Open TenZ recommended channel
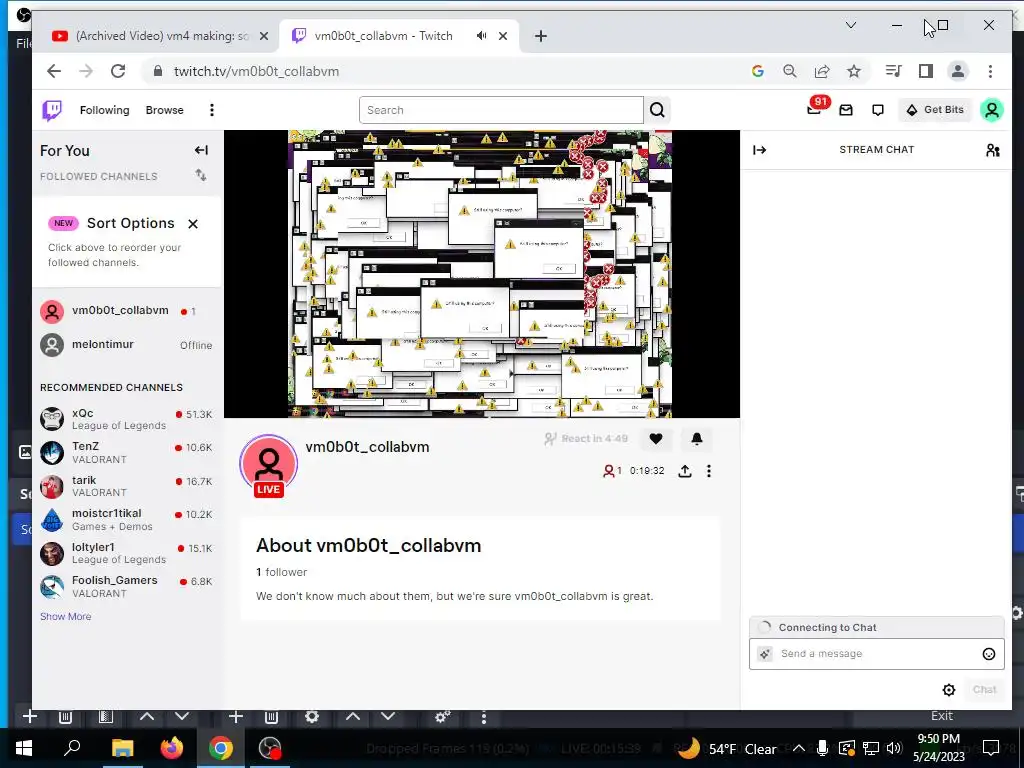This screenshot has height=768, width=1024. [127, 453]
